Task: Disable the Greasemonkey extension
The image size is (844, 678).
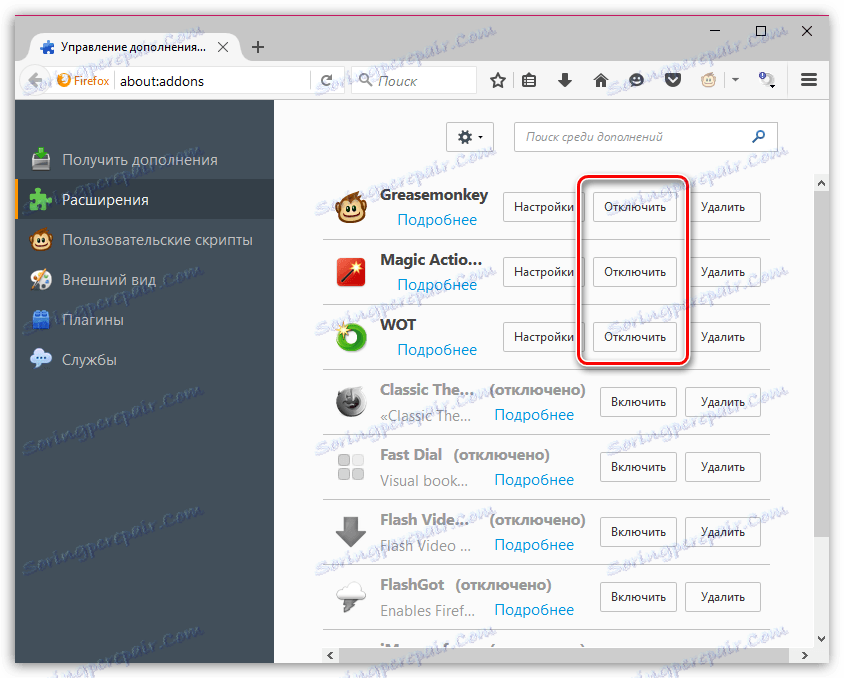Action: click(x=635, y=207)
